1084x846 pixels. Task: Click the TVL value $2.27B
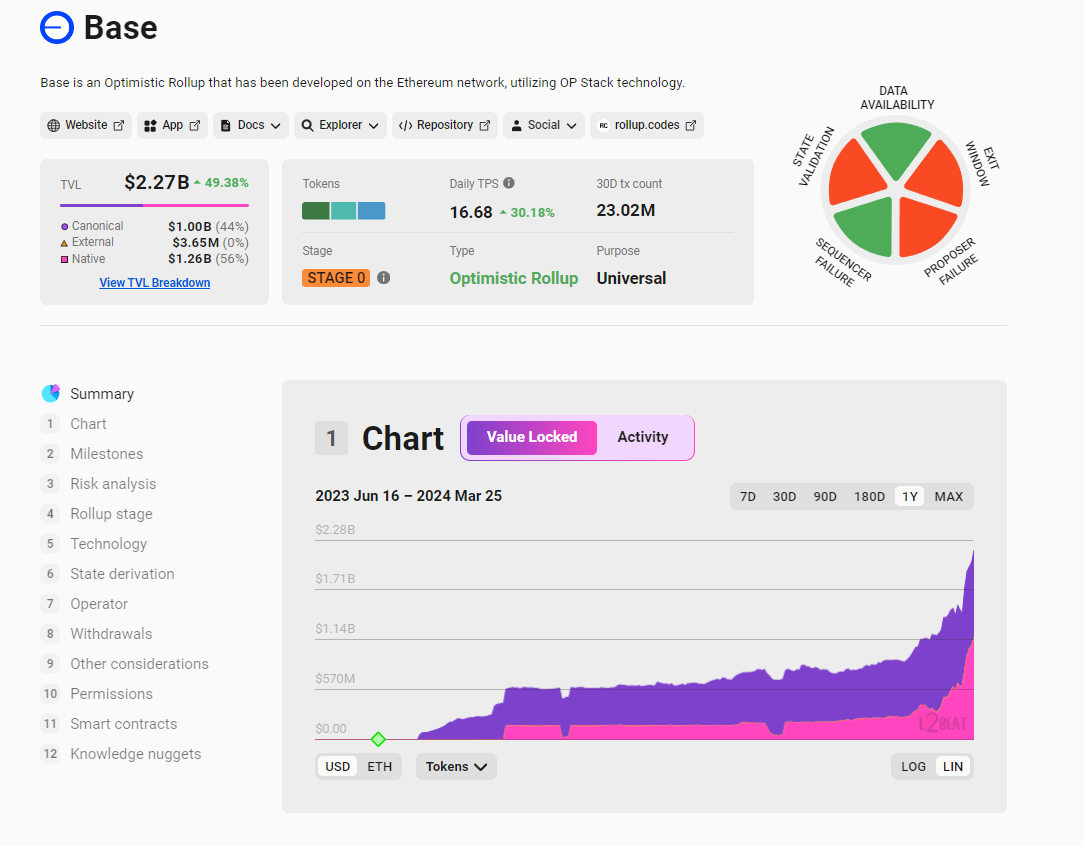click(x=157, y=182)
